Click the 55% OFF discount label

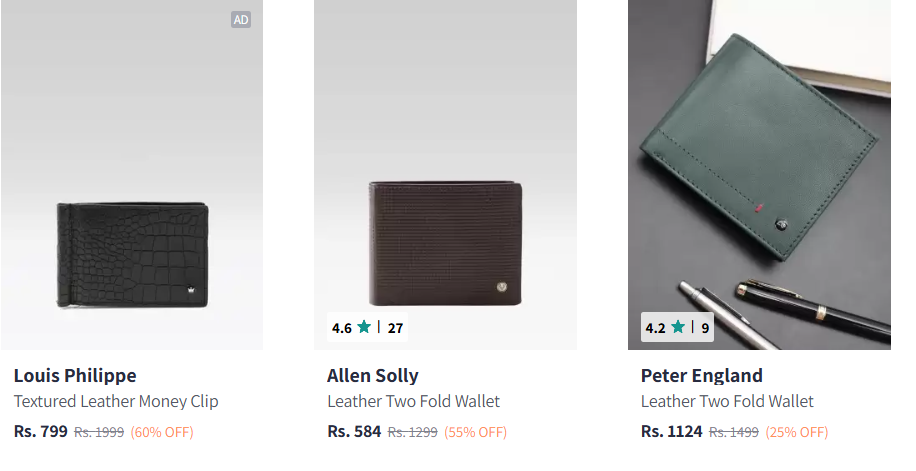coord(475,433)
